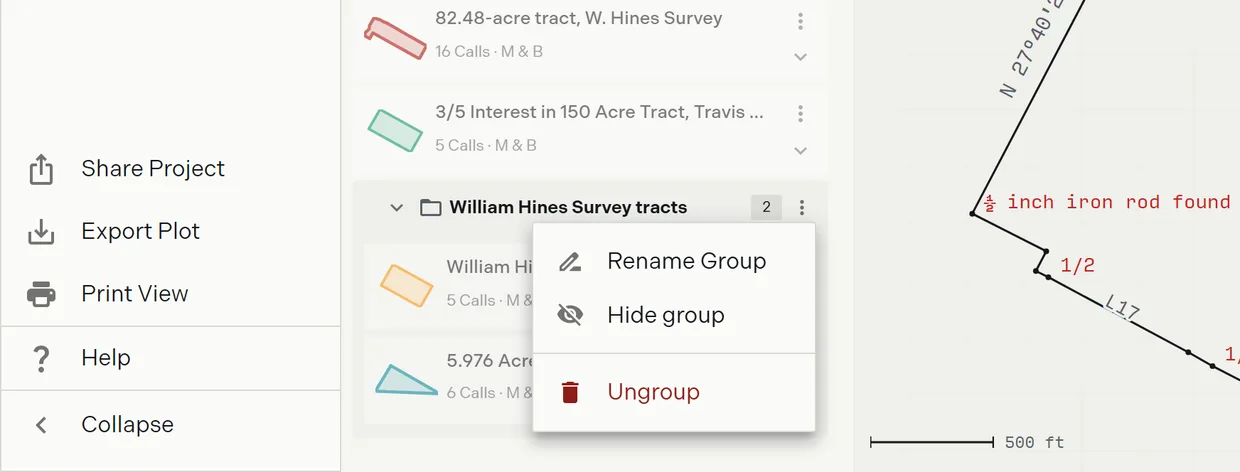Click the green 150 Acre Tract shape thumbnail
This screenshot has width=1240, height=472.
(394, 130)
